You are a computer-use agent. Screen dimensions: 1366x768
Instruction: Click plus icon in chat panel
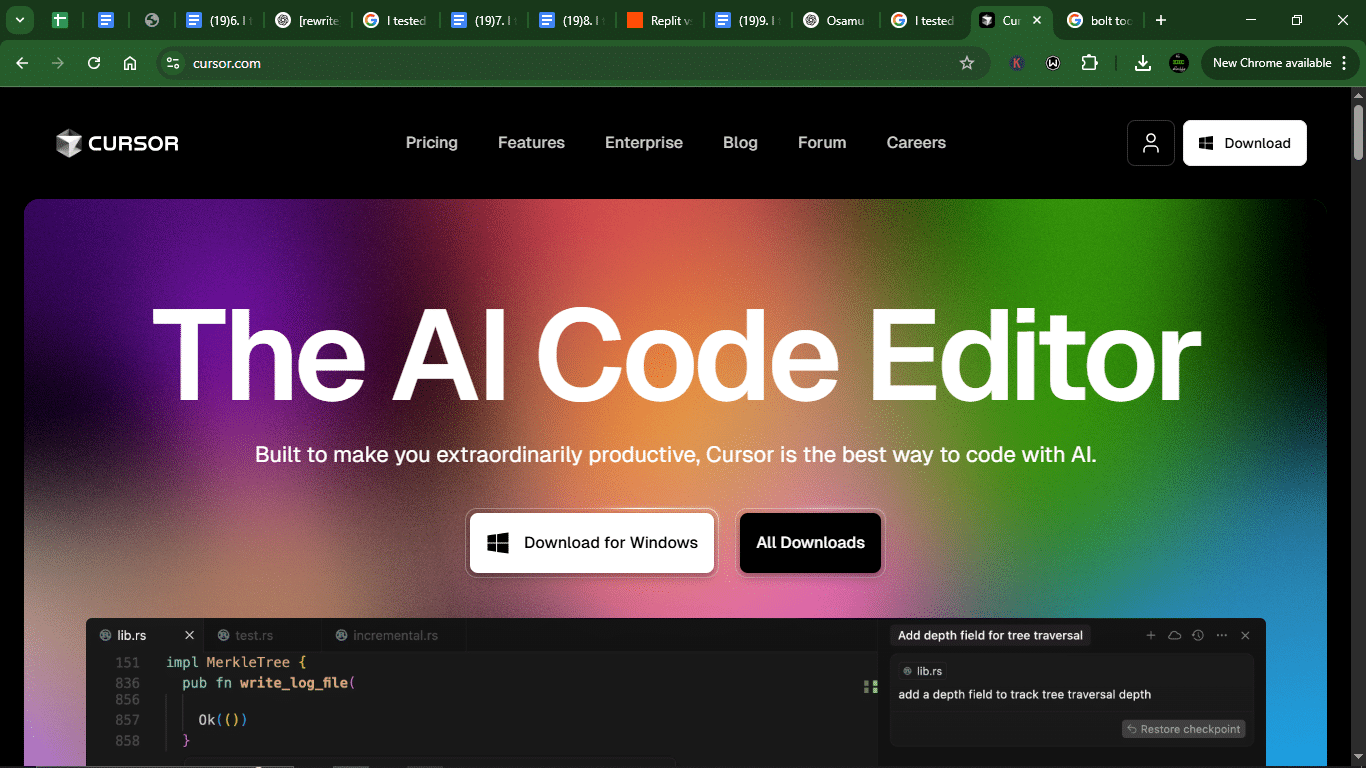[1151, 635]
